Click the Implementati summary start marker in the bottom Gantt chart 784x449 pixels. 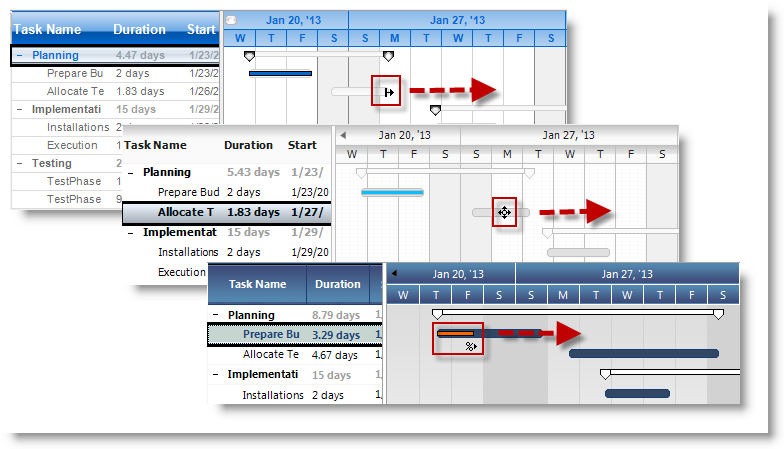(x=605, y=374)
